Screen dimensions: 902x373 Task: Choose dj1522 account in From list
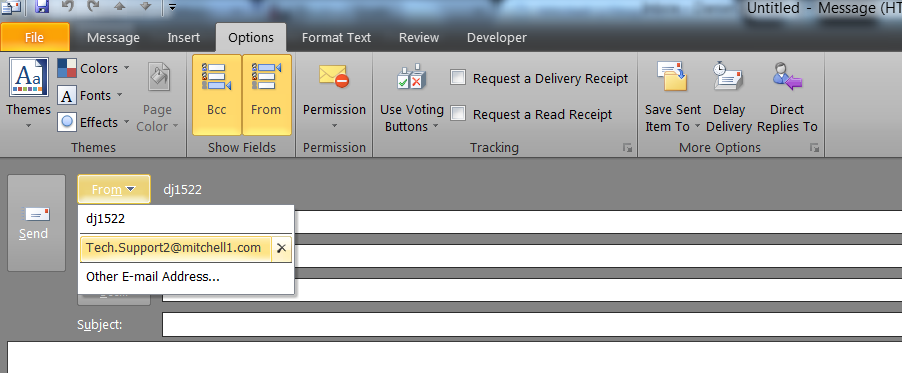tap(186, 219)
